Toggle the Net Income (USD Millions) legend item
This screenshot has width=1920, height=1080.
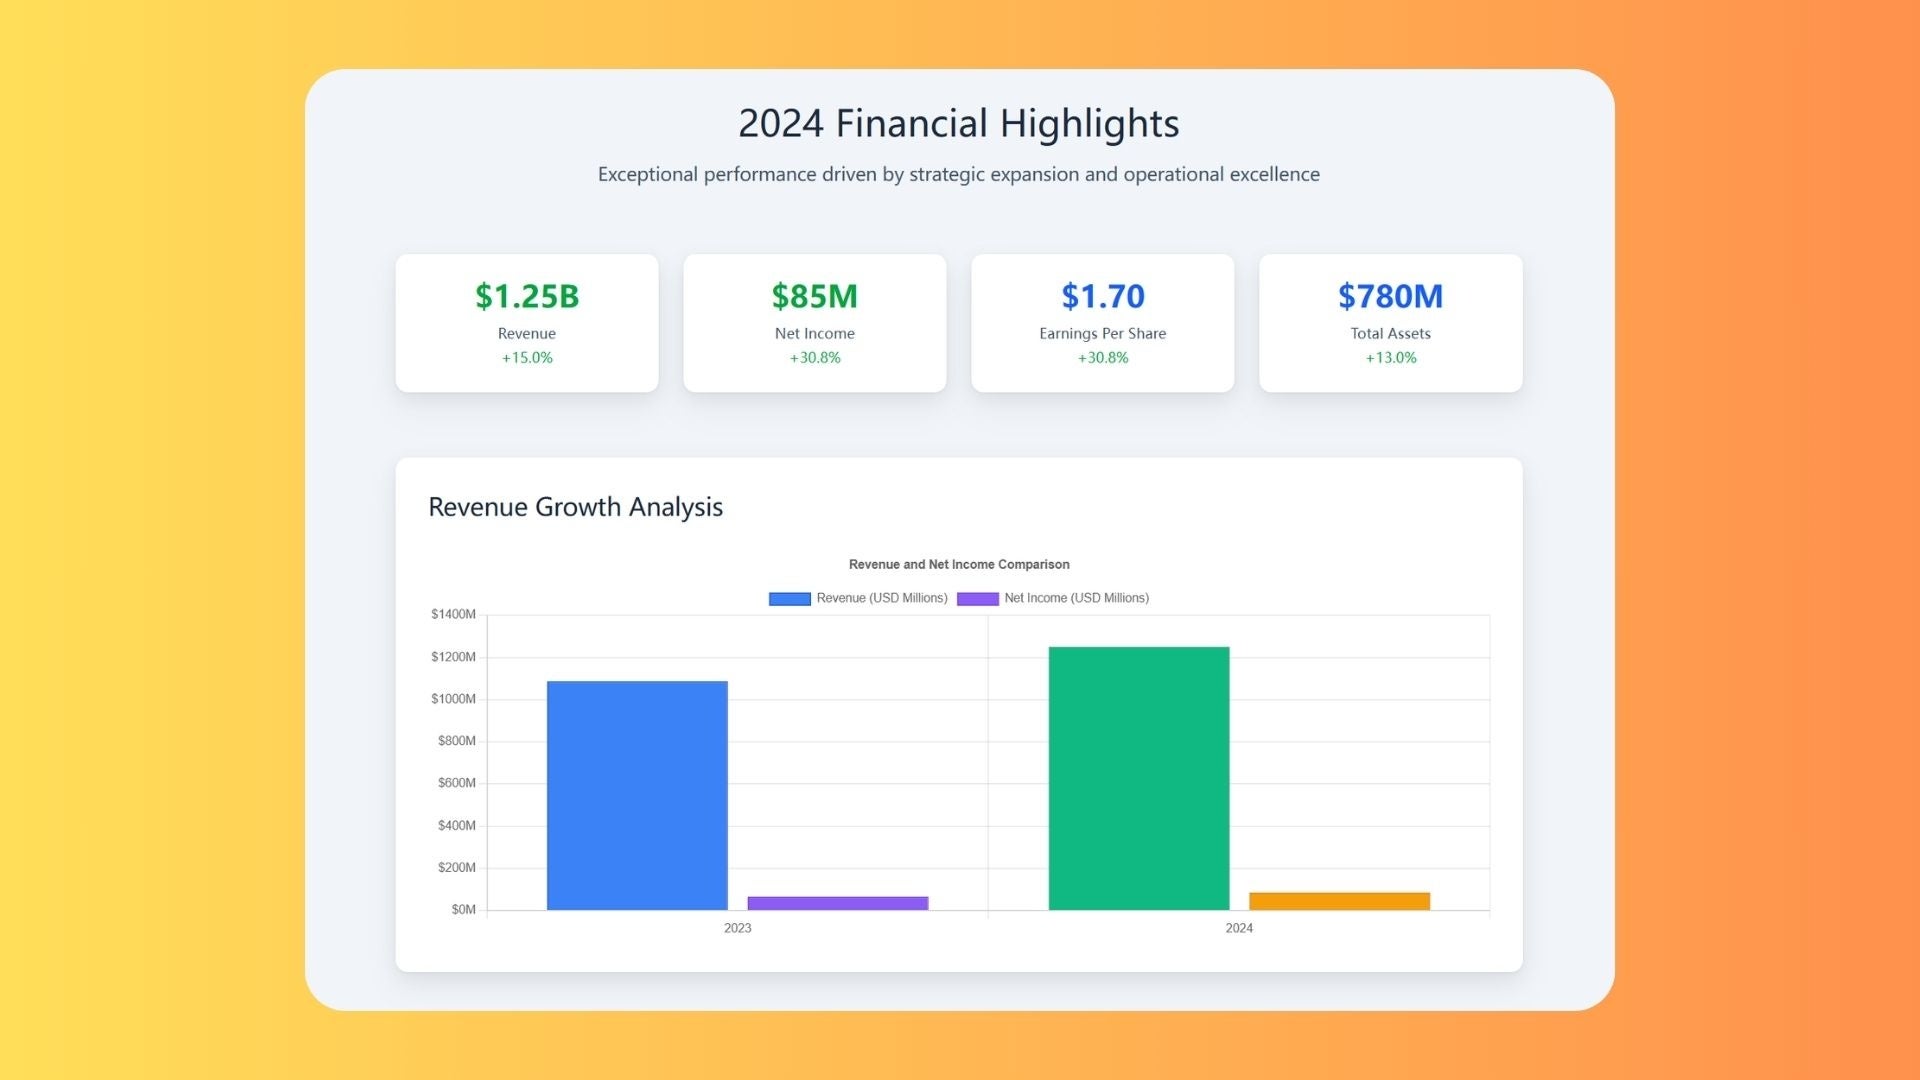pyautogui.click(x=1076, y=598)
